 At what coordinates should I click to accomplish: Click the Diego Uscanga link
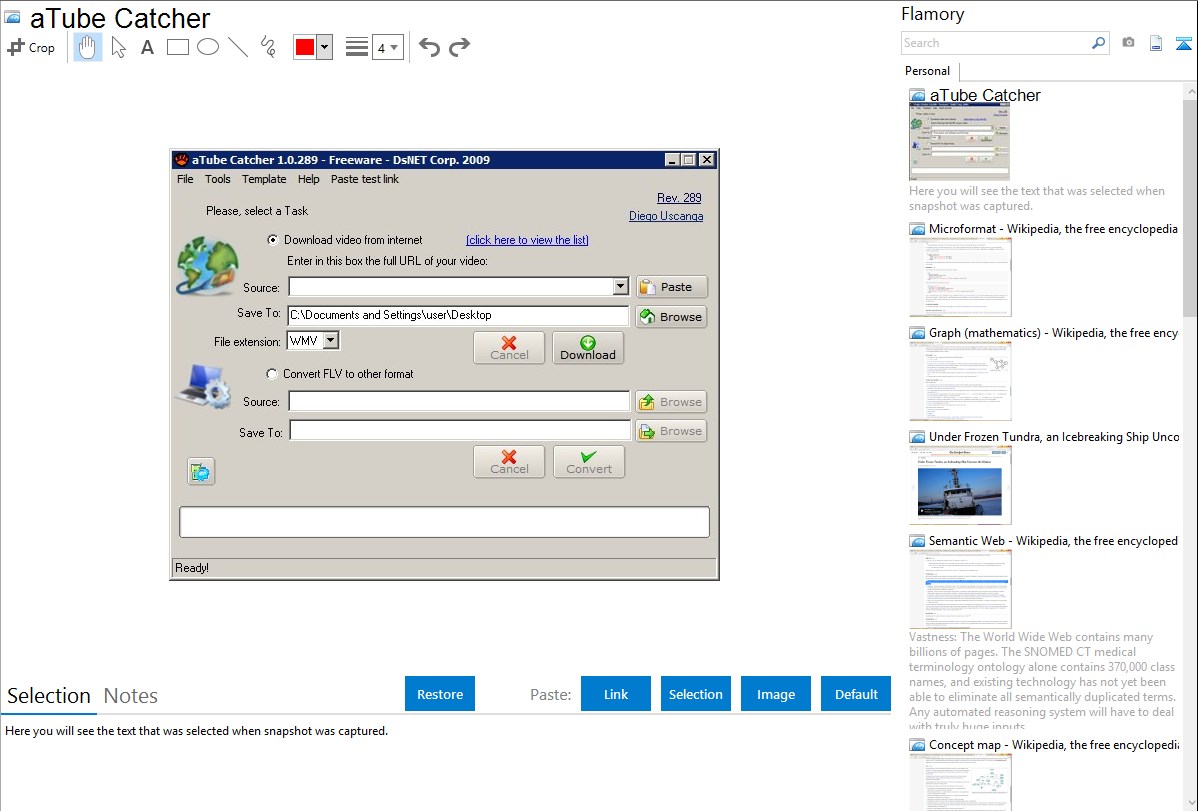[x=666, y=216]
